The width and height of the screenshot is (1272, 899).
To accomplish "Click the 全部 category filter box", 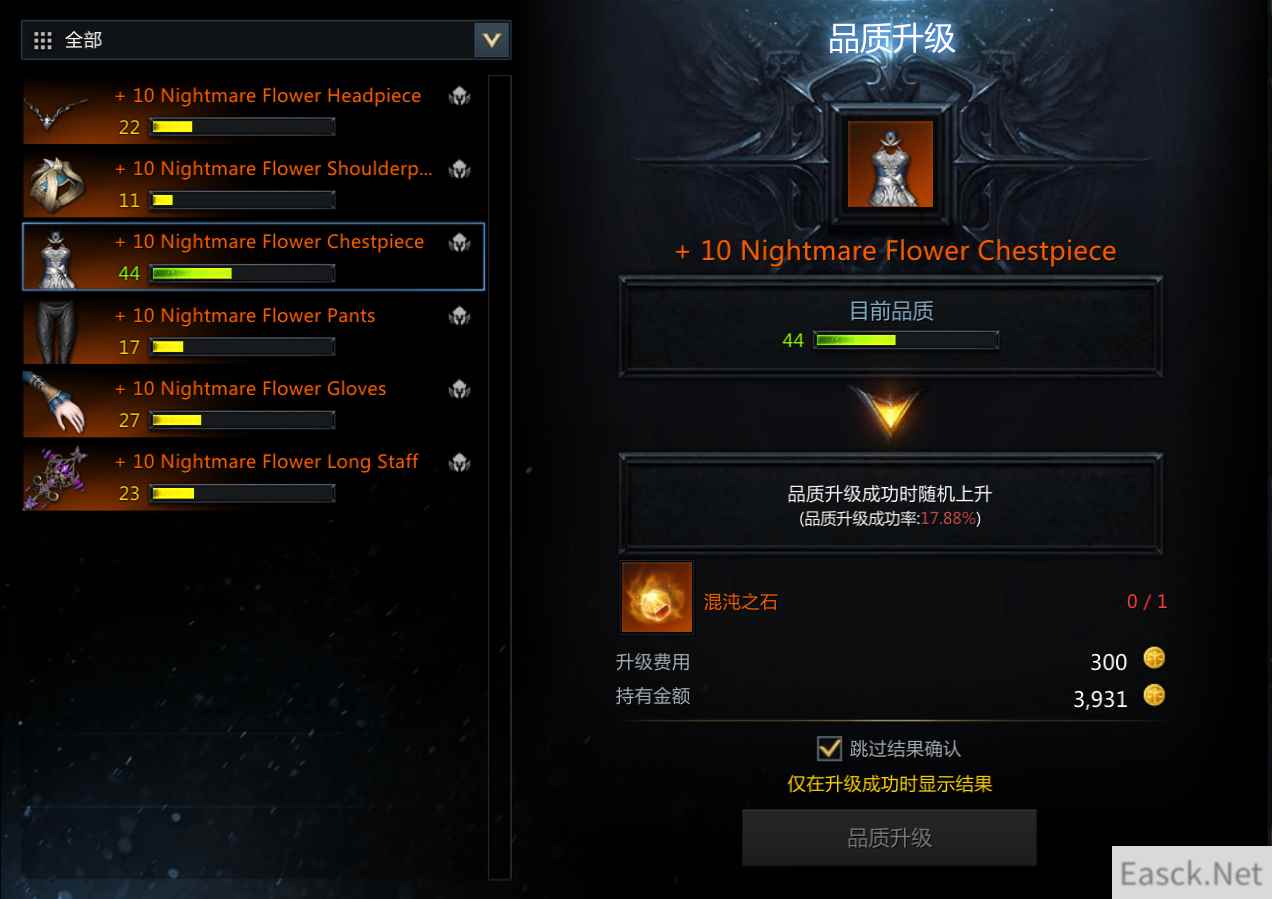I will click(266, 41).
